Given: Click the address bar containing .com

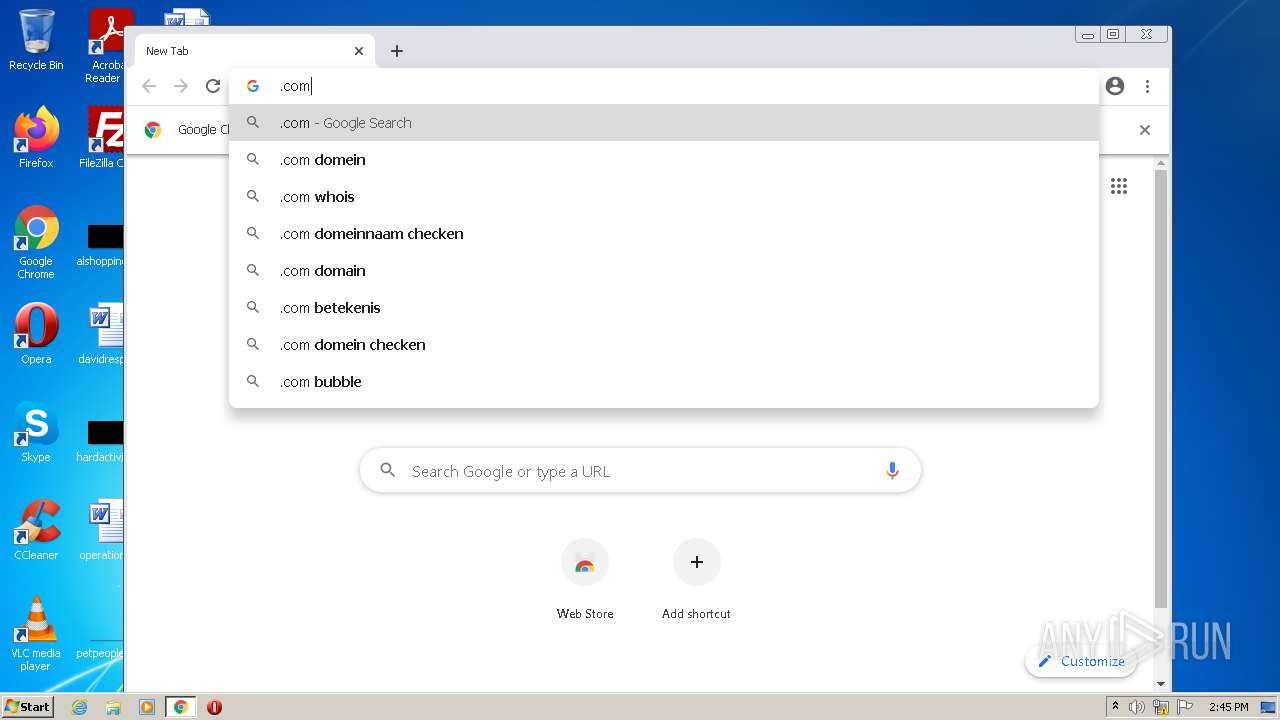Looking at the screenshot, I should 664,86.
